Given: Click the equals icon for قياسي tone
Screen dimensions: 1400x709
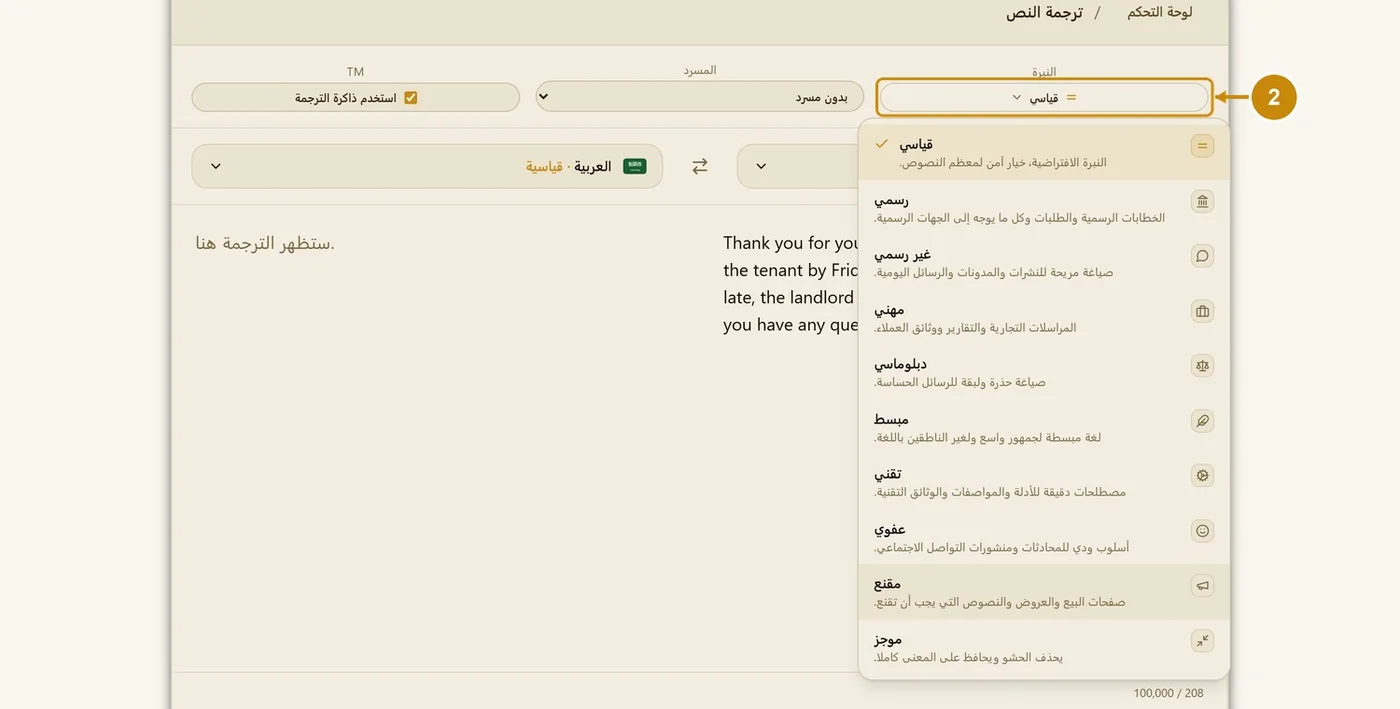Looking at the screenshot, I should tap(1202, 146).
